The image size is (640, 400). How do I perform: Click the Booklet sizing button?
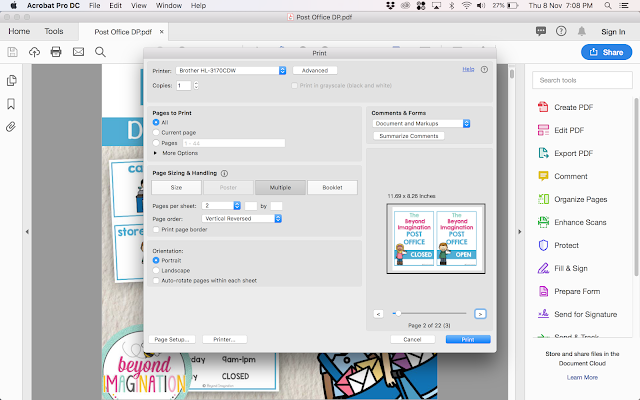[x=332, y=187]
